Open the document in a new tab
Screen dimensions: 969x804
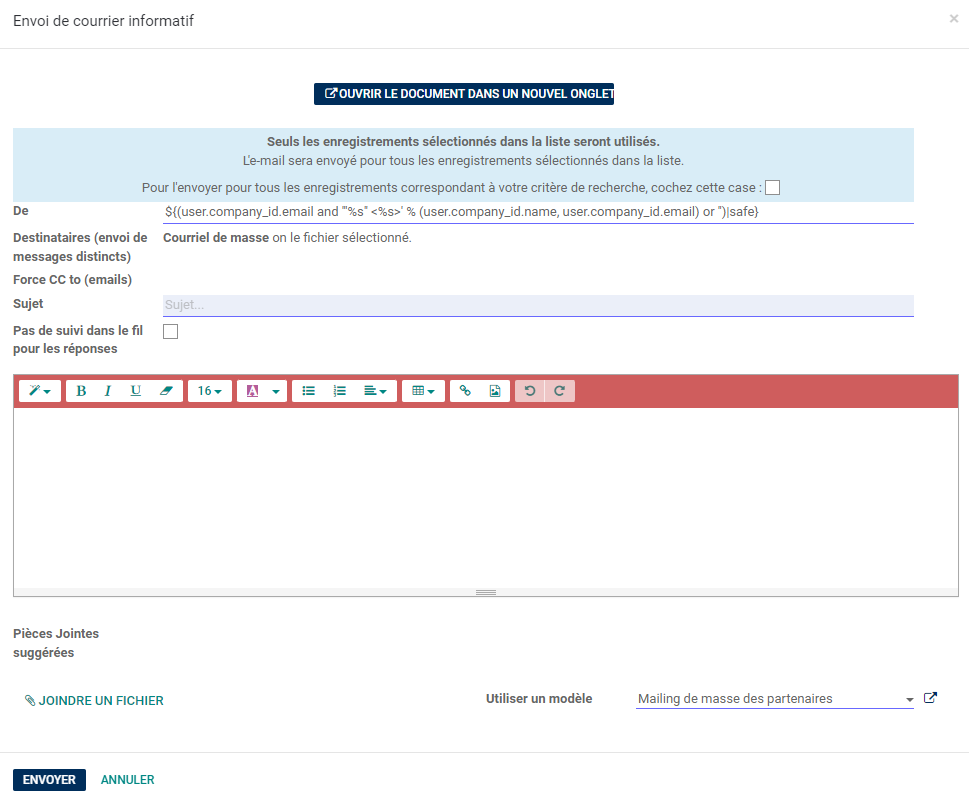click(464, 94)
